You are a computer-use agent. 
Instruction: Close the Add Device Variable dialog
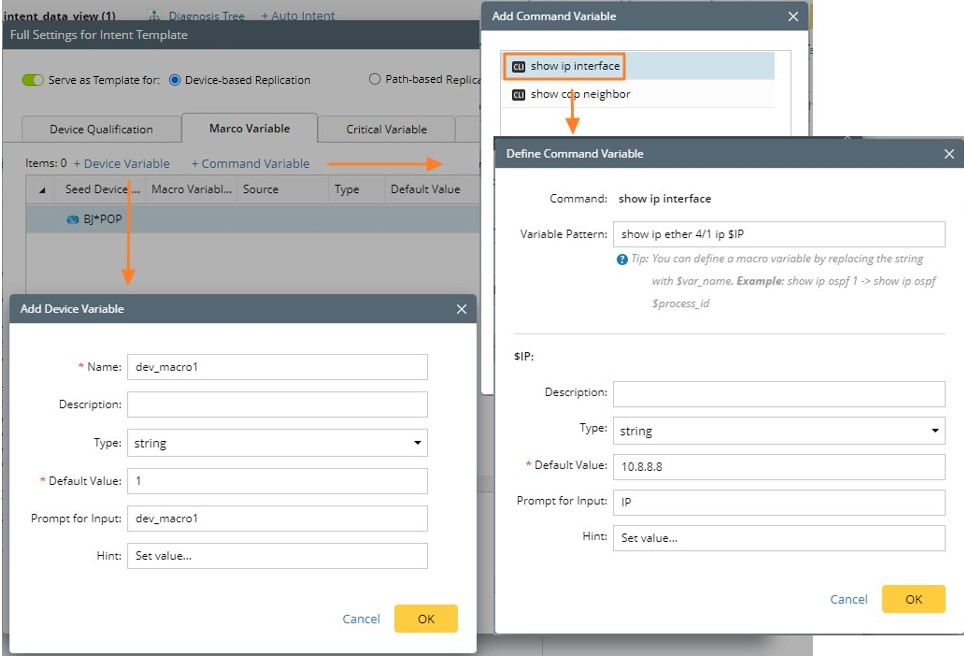click(461, 310)
